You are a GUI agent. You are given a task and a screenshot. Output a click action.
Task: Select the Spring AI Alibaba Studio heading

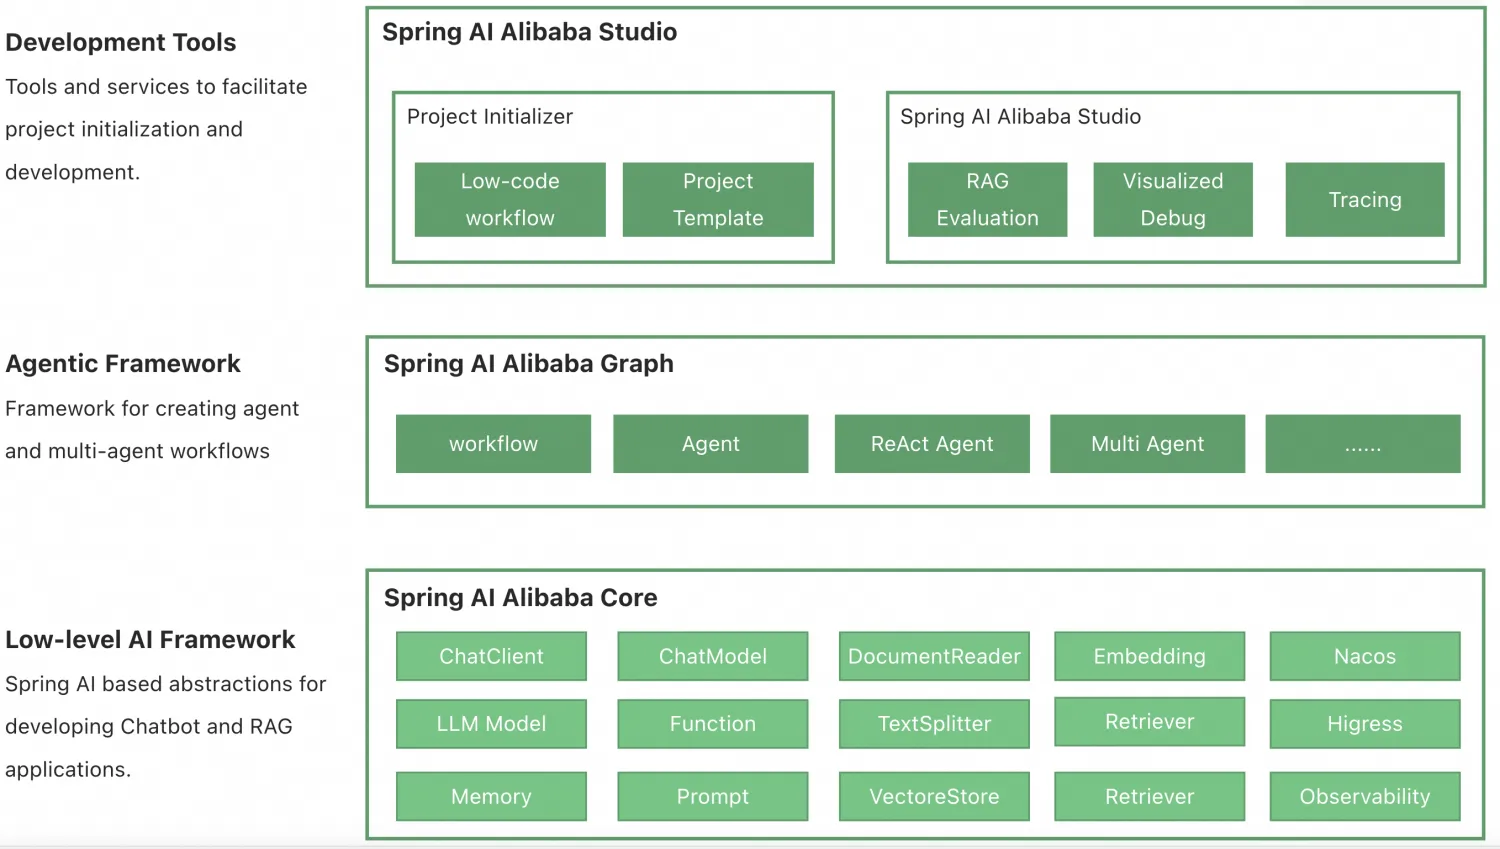pyautogui.click(x=529, y=31)
